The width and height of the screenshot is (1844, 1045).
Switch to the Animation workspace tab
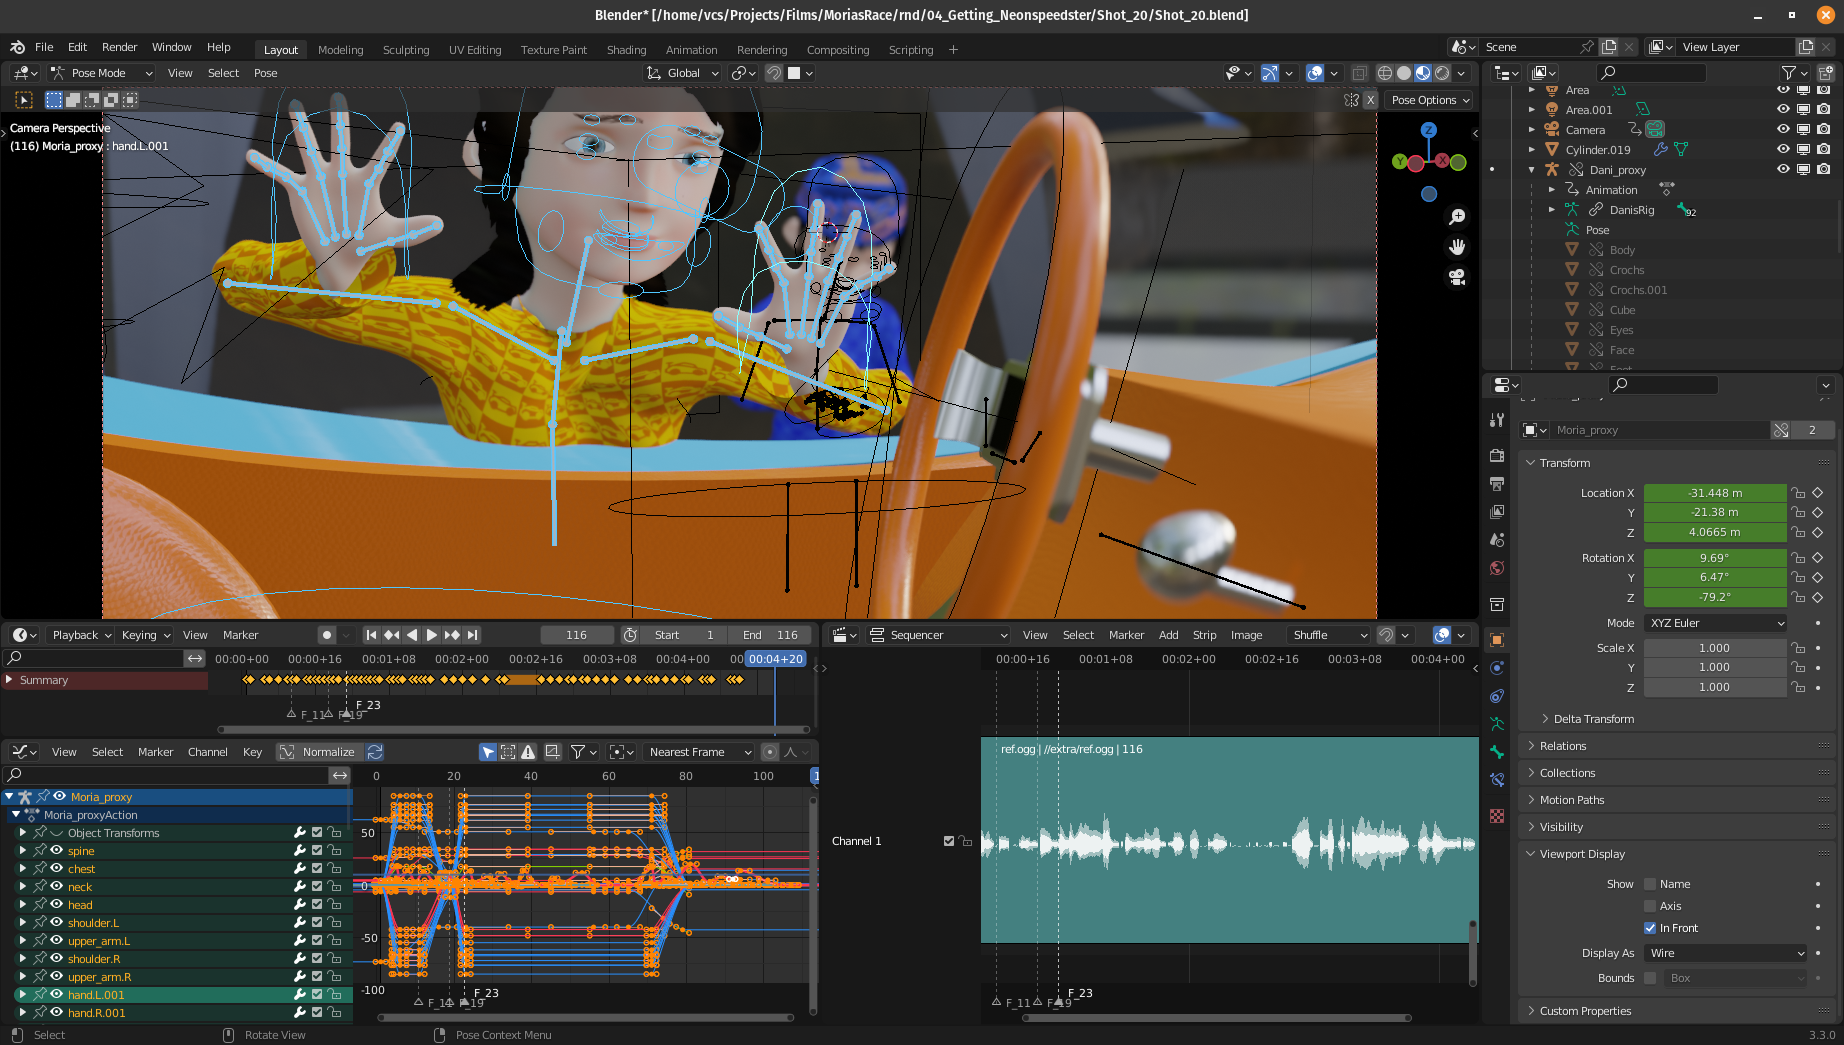coord(691,50)
